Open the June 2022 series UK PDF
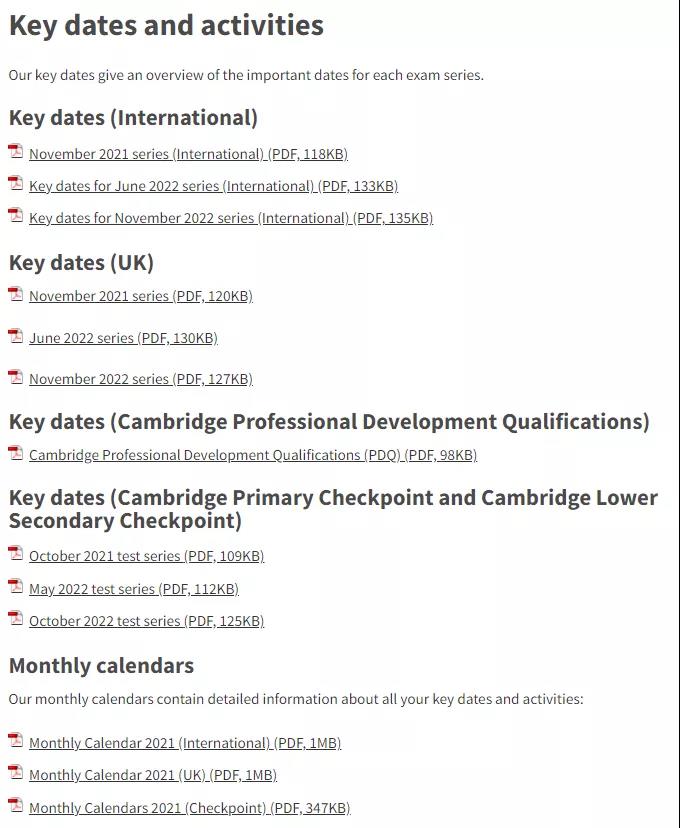 (122, 337)
